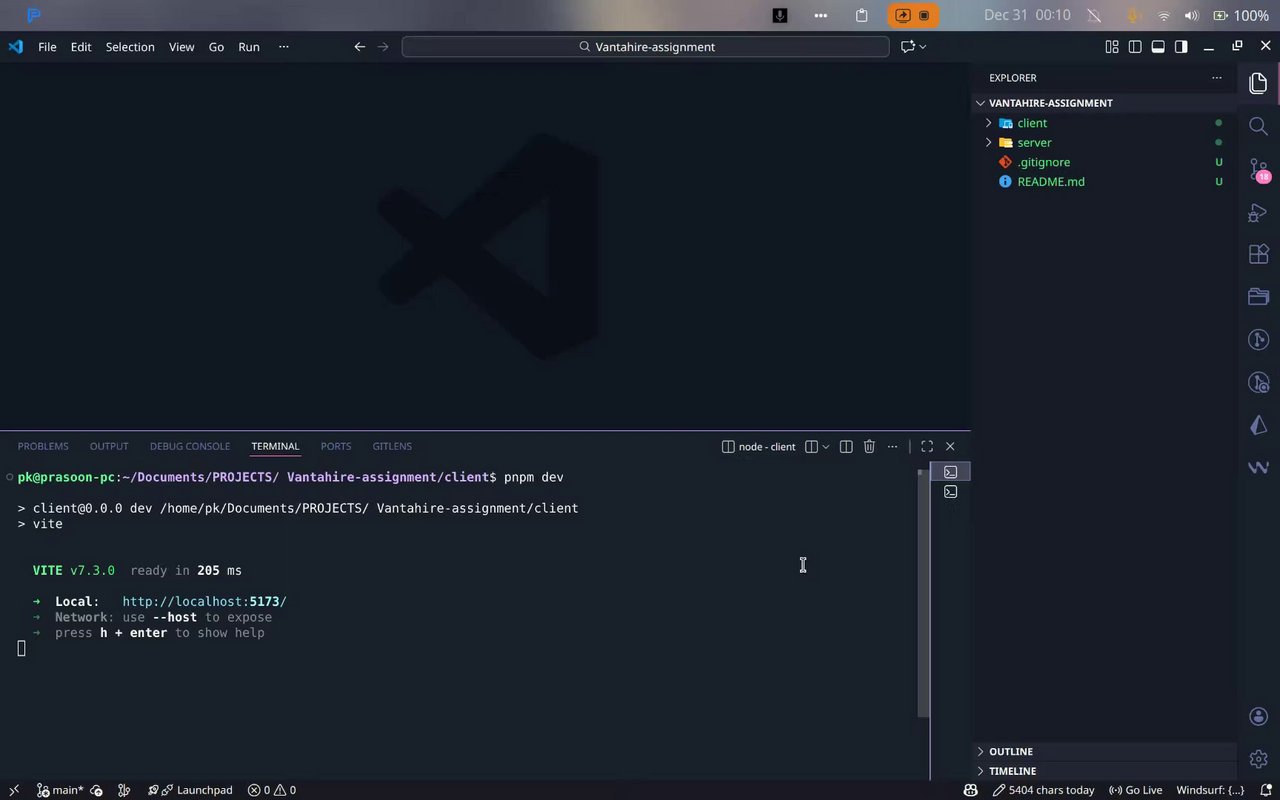The height and width of the screenshot is (800, 1280).
Task: Select the TERMINAL panel tab
Action: tap(275, 446)
